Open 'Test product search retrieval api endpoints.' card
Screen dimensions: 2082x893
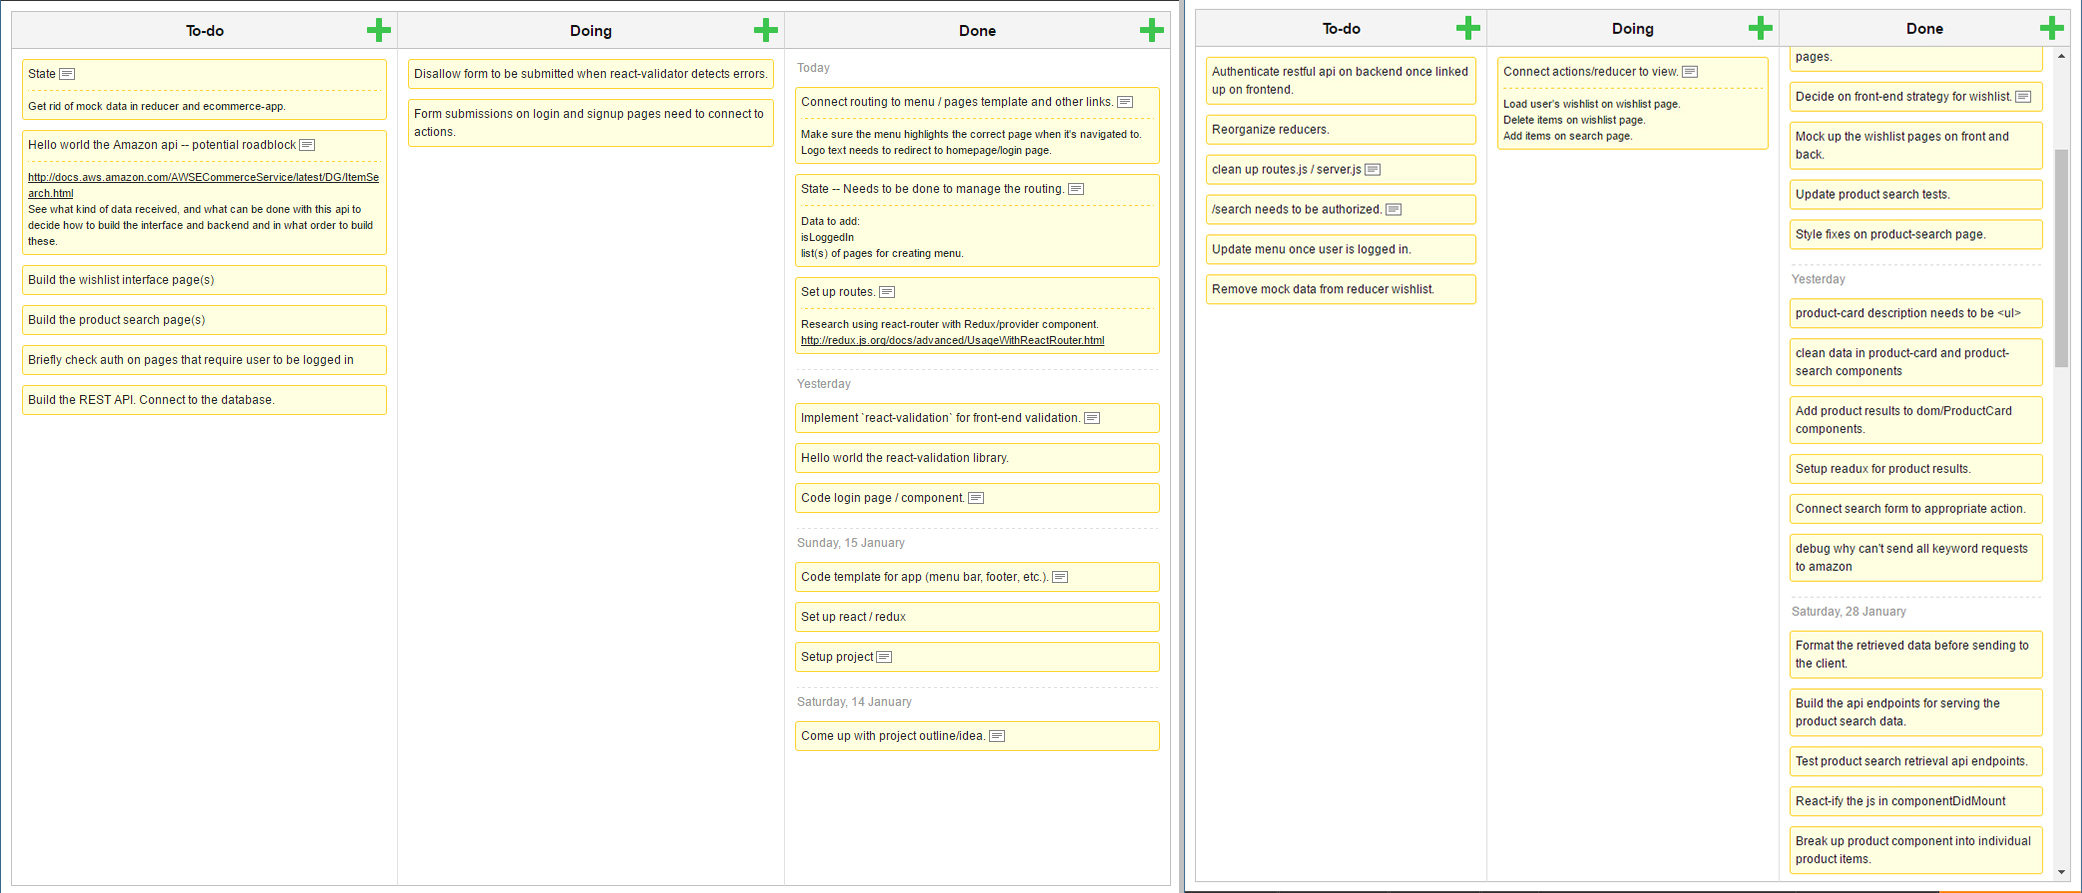(x=1916, y=762)
